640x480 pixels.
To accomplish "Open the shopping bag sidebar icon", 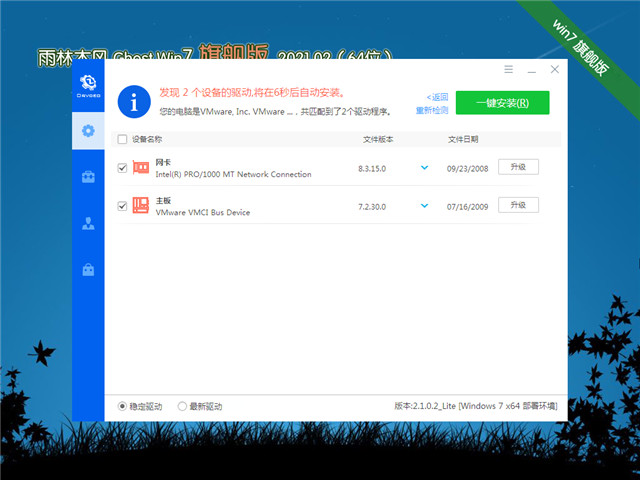I will [x=88, y=270].
